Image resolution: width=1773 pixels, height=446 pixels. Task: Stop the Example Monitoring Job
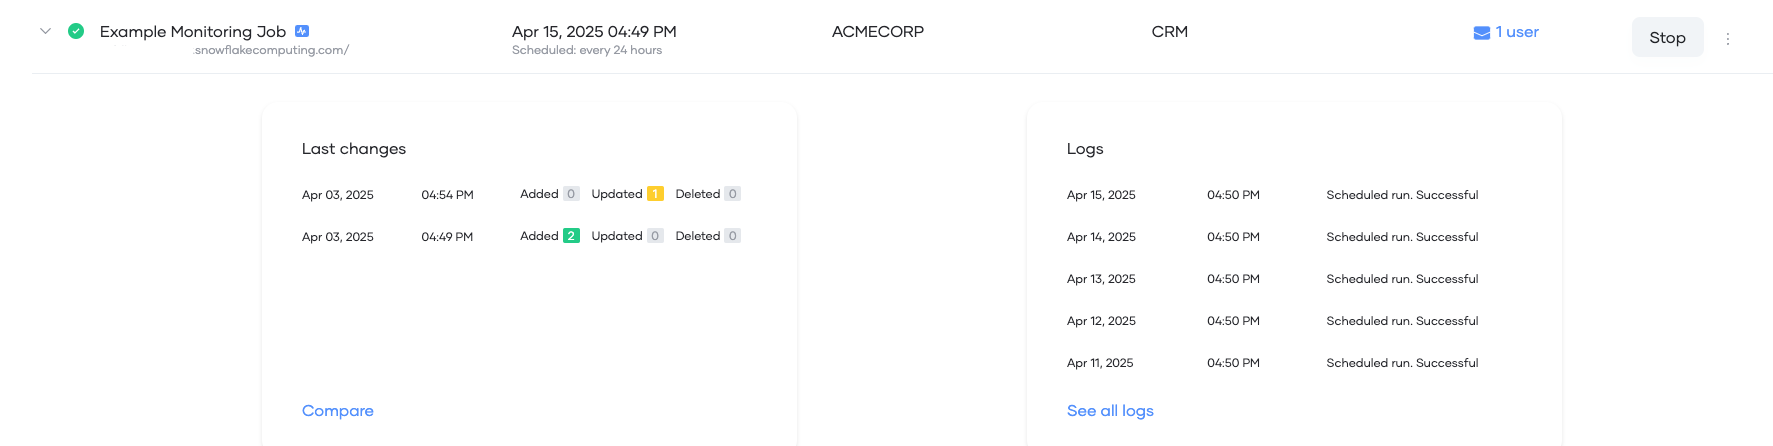(x=1667, y=38)
